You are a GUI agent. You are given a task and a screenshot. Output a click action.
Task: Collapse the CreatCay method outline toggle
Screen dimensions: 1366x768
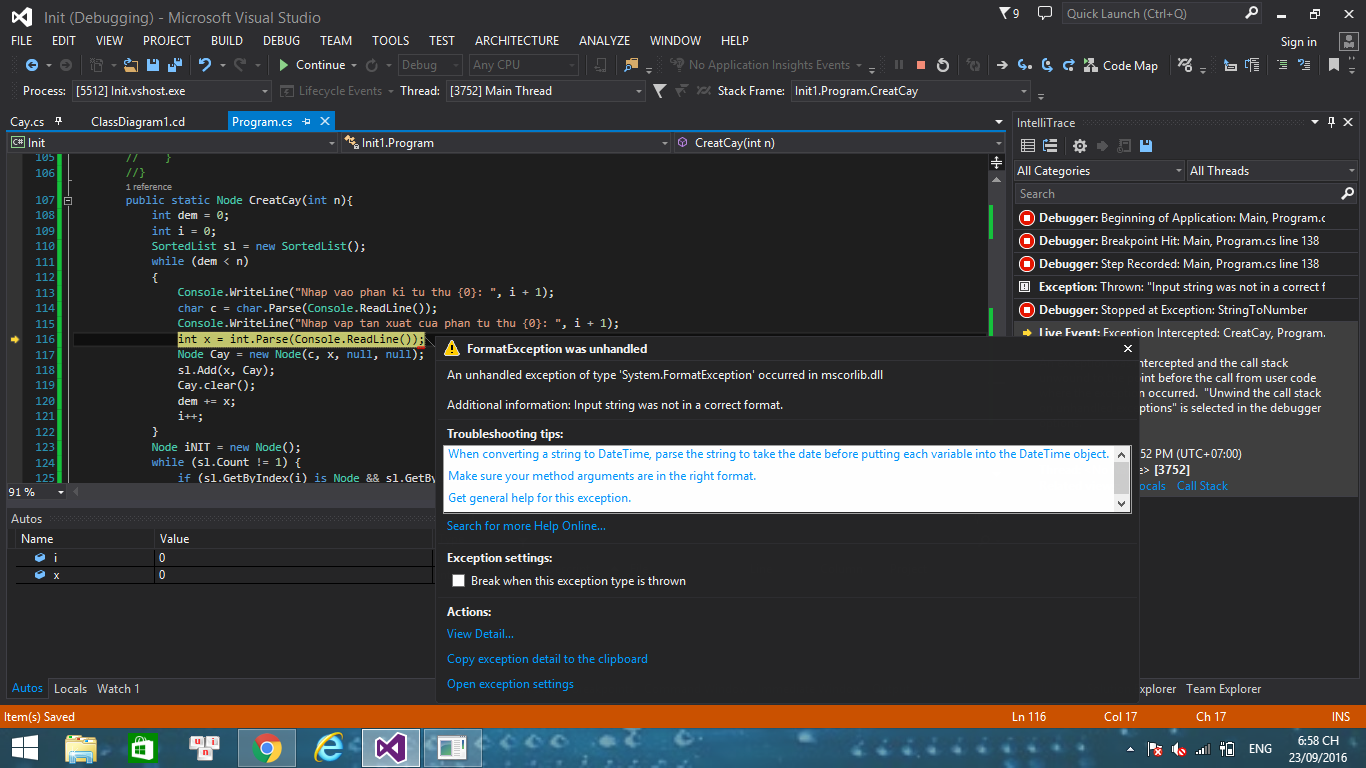(x=68, y=200)
